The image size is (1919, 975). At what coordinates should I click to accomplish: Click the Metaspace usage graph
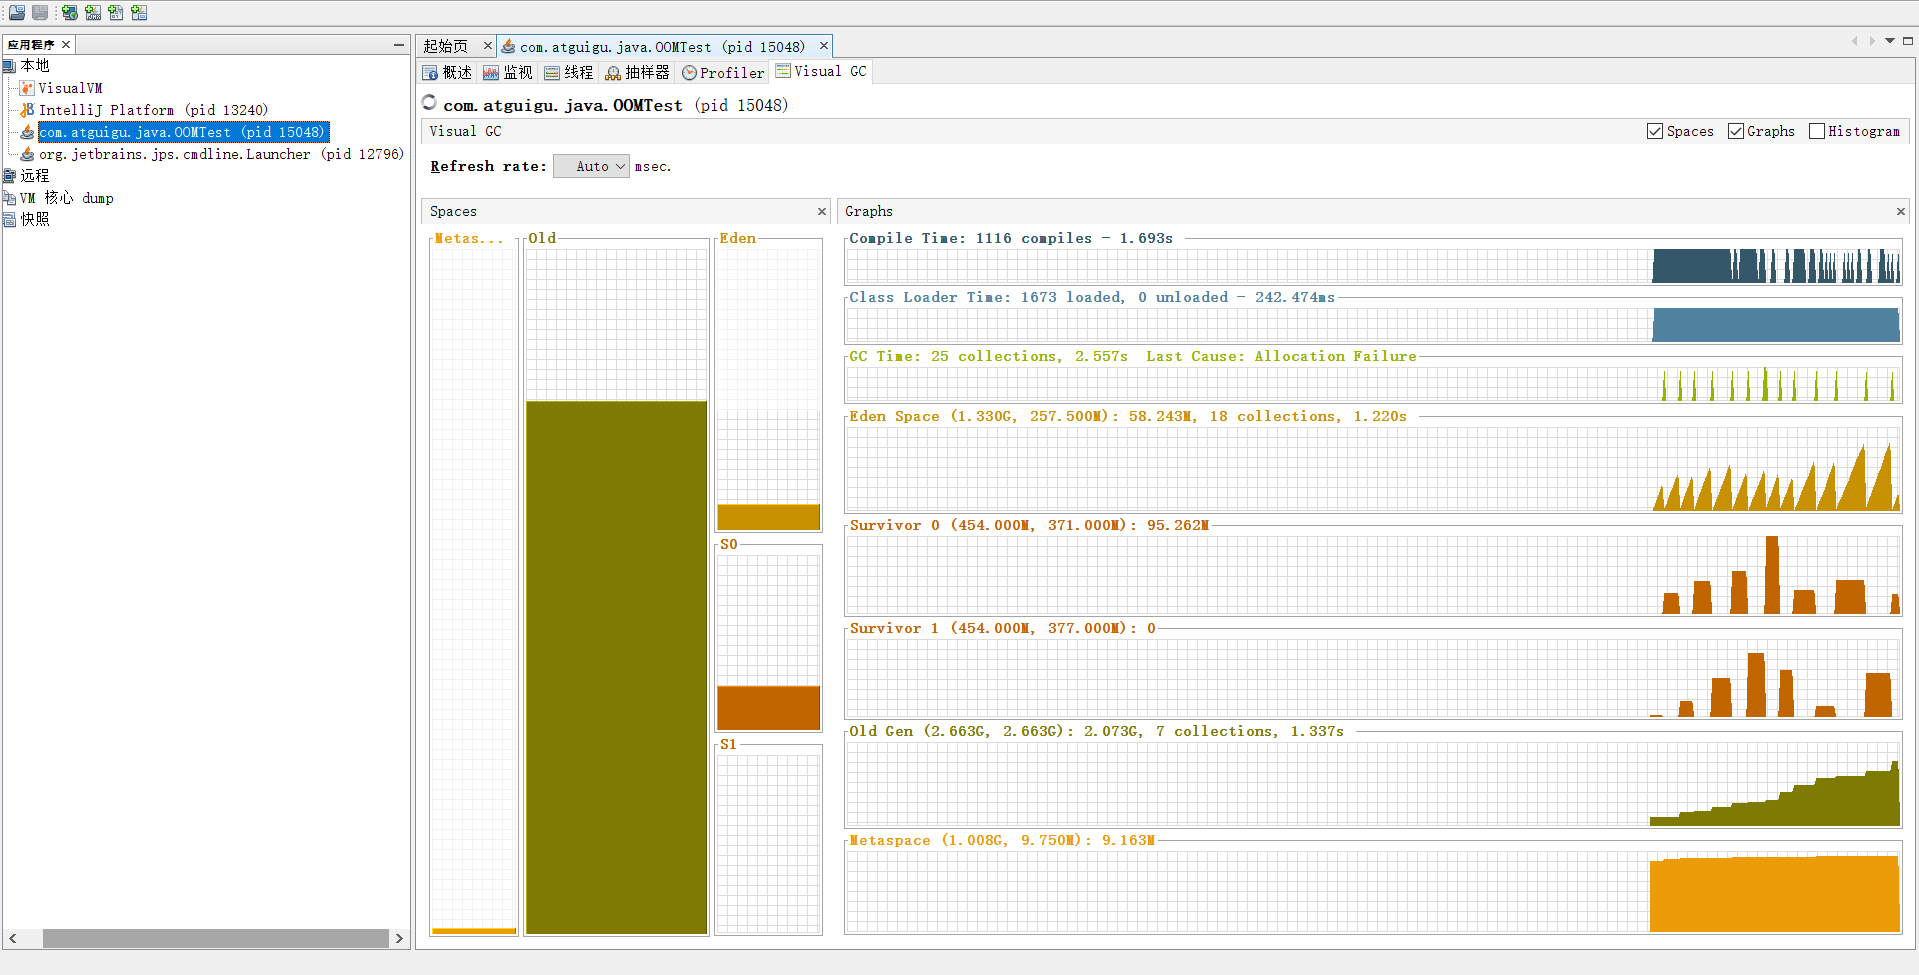[1373, 892]
